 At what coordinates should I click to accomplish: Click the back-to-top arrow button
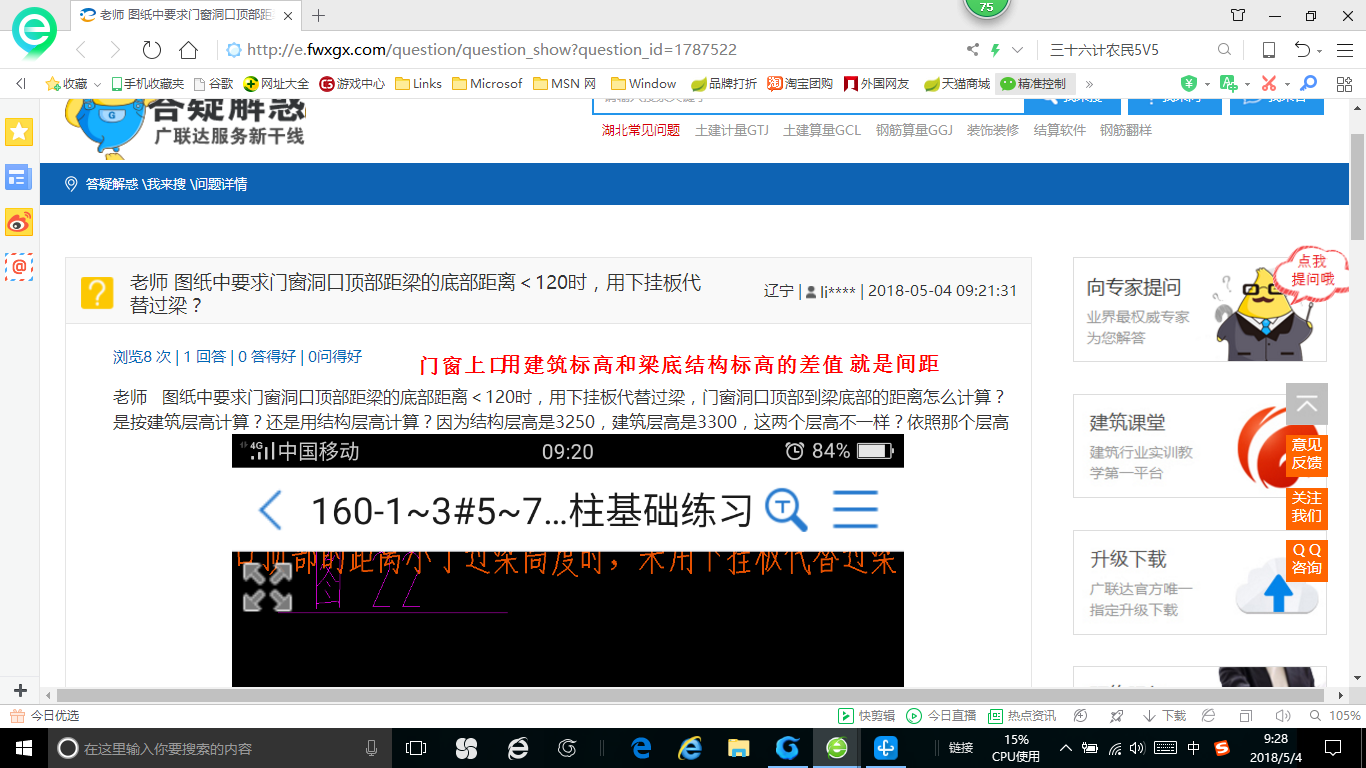[1306, 404]
